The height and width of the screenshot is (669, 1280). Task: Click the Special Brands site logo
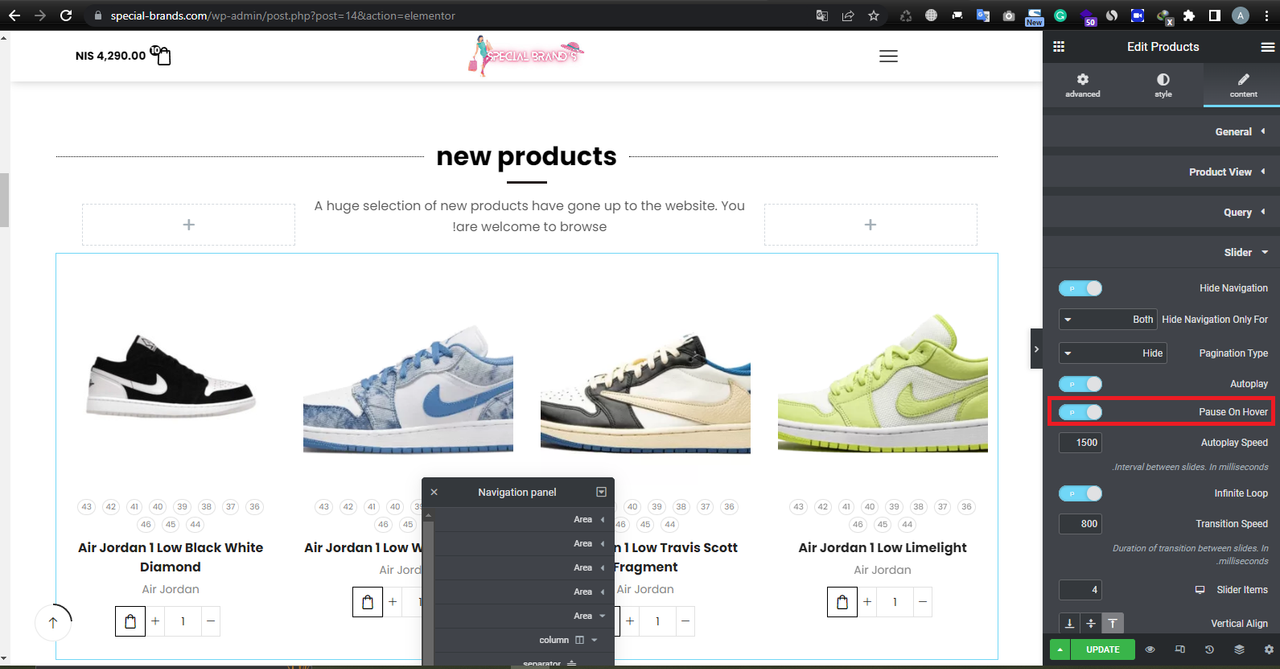point(526,56)
